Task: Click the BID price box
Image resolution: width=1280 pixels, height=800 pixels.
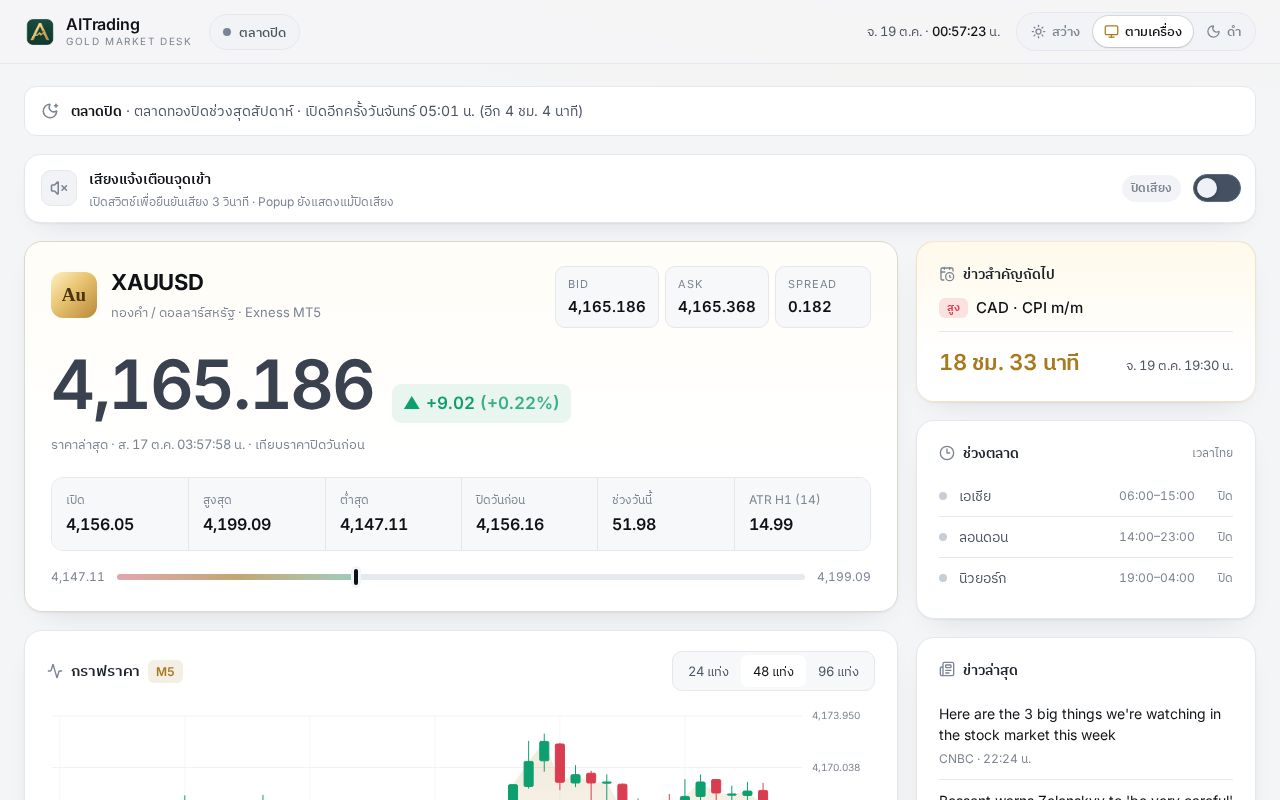Action: pos(607,297)
